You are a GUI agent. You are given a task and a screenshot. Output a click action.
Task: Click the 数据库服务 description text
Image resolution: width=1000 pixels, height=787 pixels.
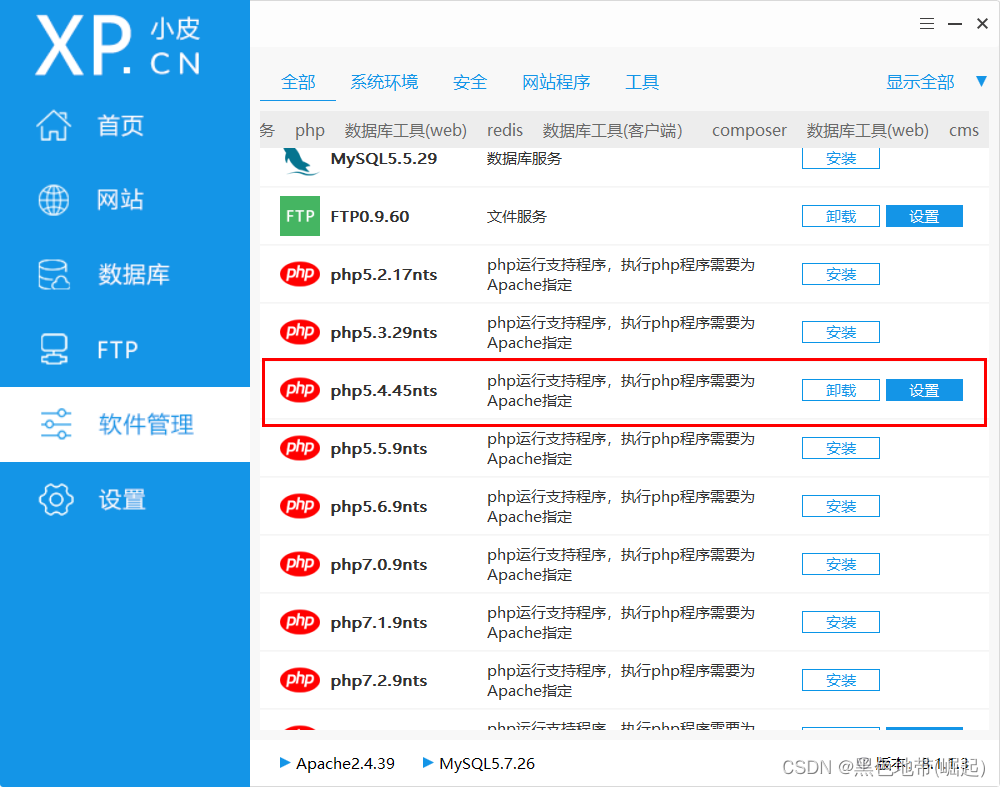(x=524, y=159)
